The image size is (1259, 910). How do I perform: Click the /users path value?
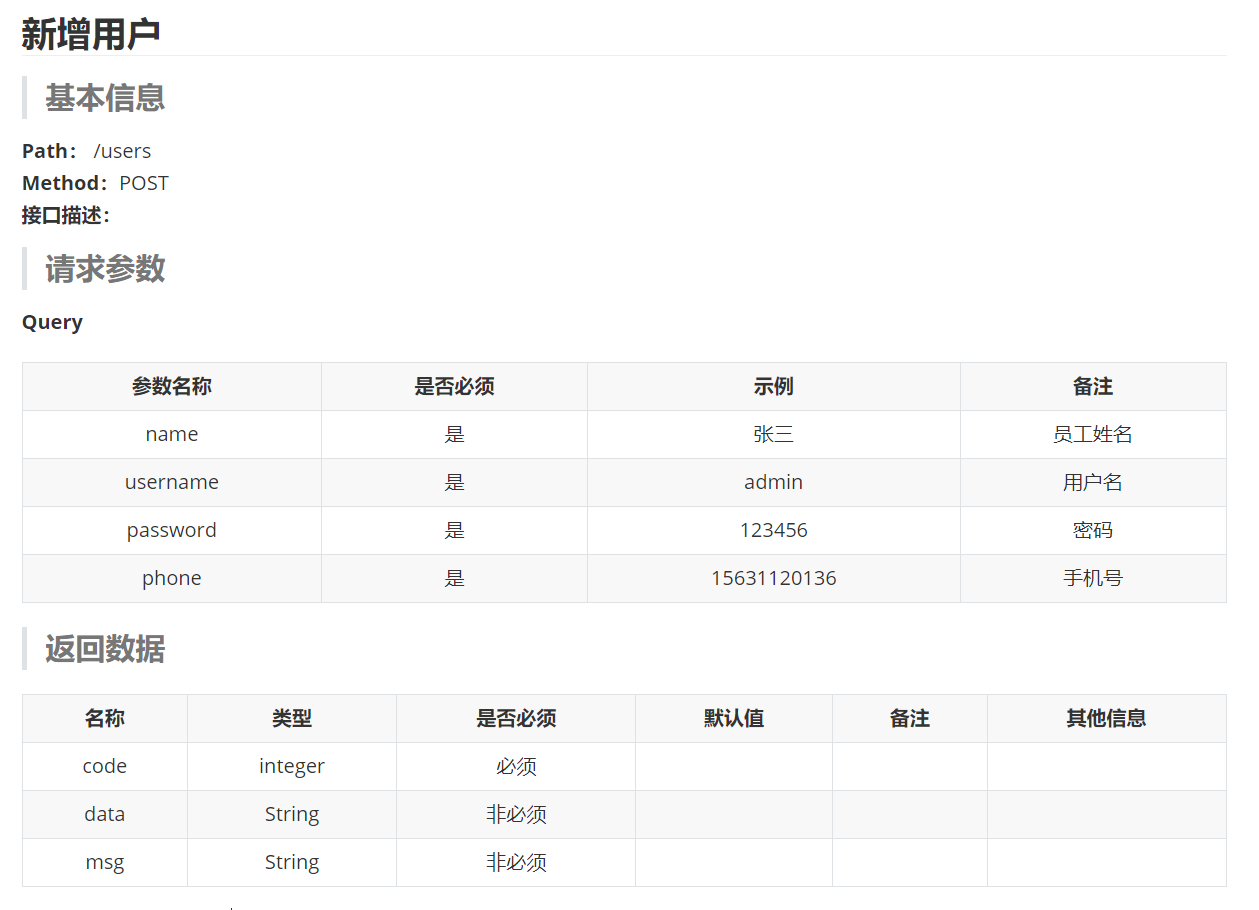122,151
